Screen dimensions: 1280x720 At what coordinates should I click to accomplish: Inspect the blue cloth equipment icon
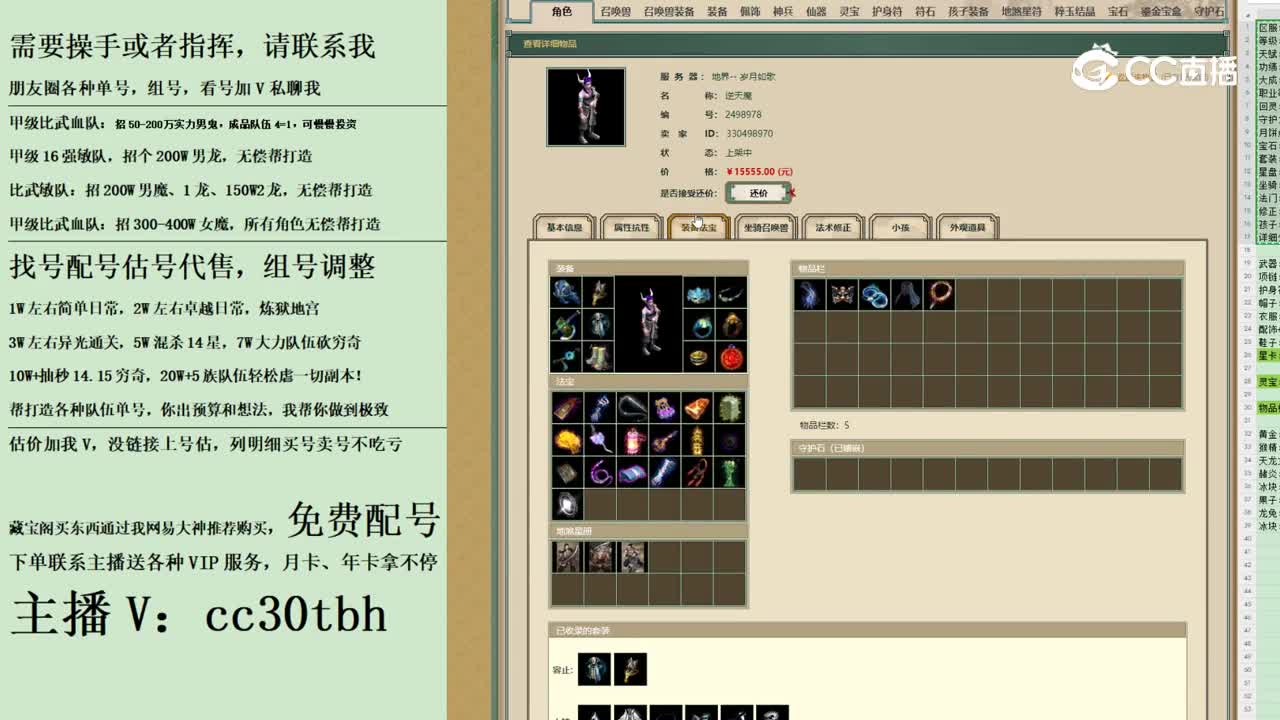point(566,293)
